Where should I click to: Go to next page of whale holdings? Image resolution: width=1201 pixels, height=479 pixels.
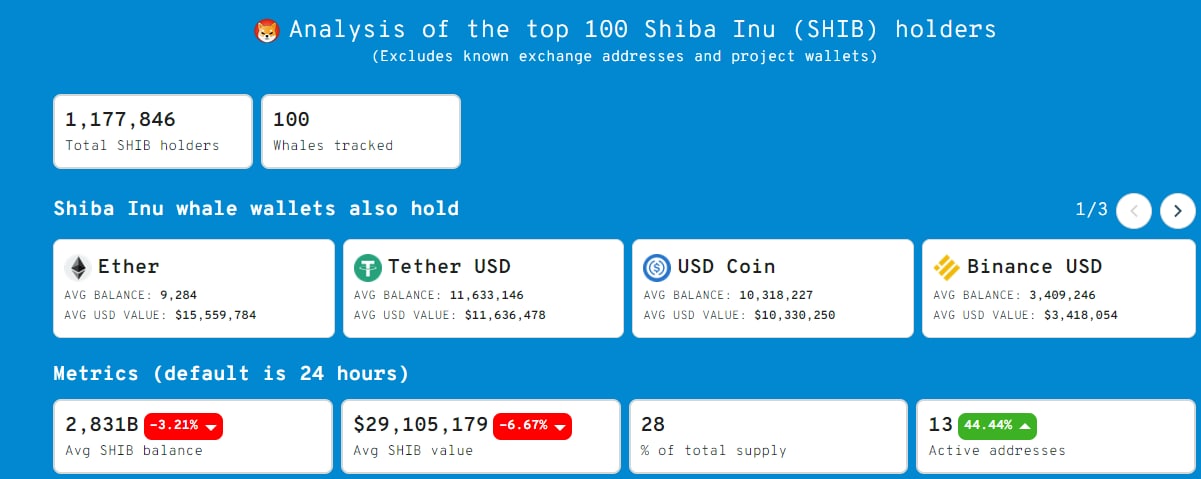pyautogui.click(x=1177, y=210)
